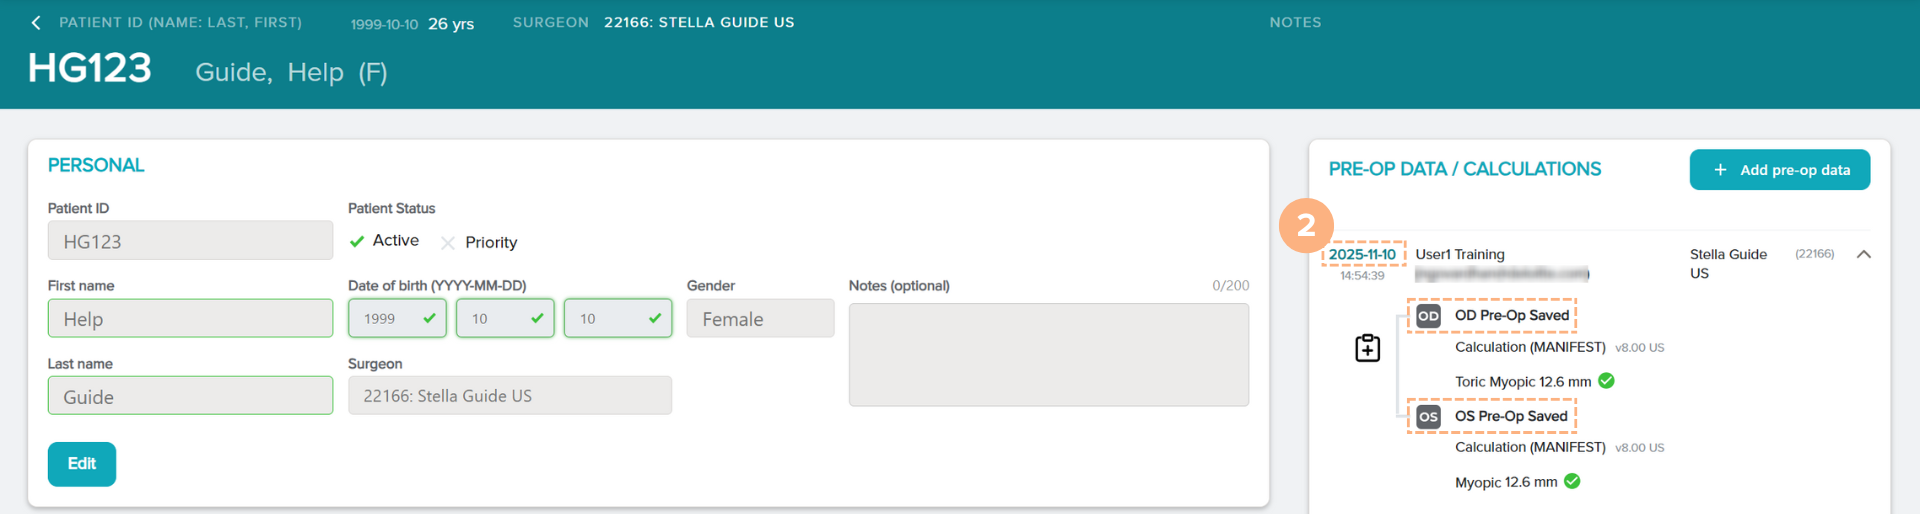Open the NOTES header section
The image size is (1920, 514).
1295,22
